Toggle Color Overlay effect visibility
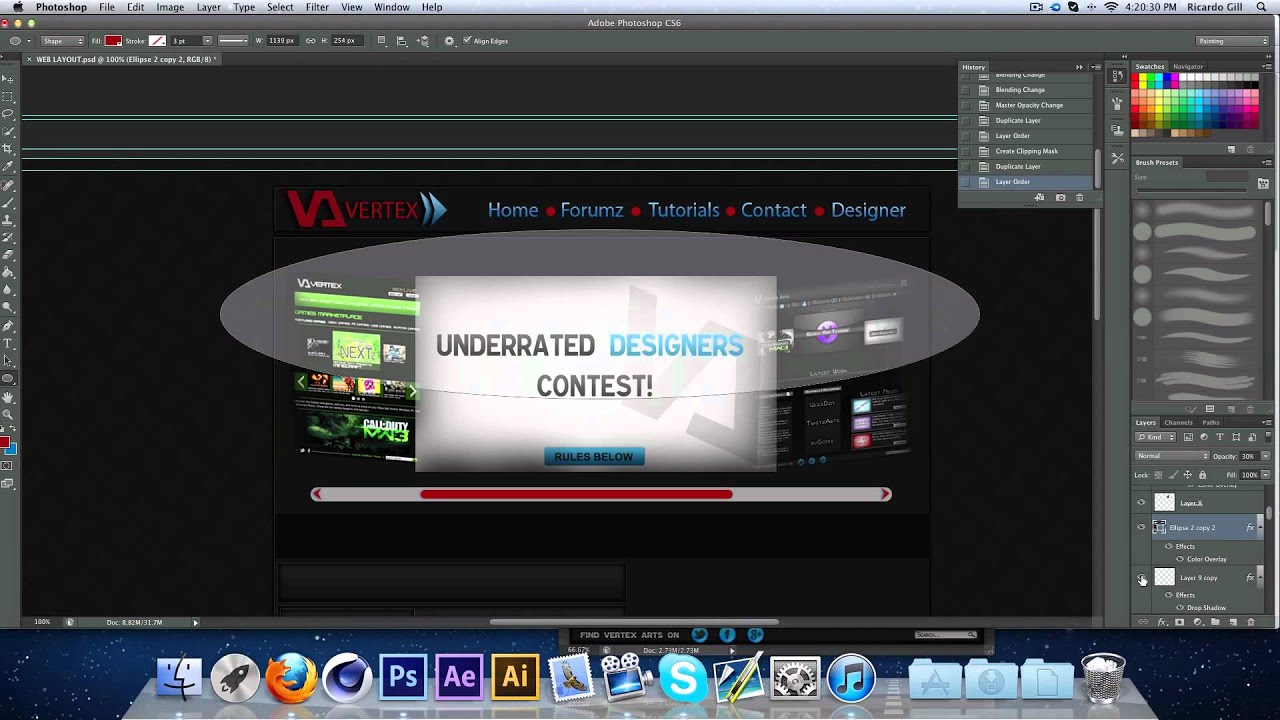The image size is (1280, 720). point(1180,559)
